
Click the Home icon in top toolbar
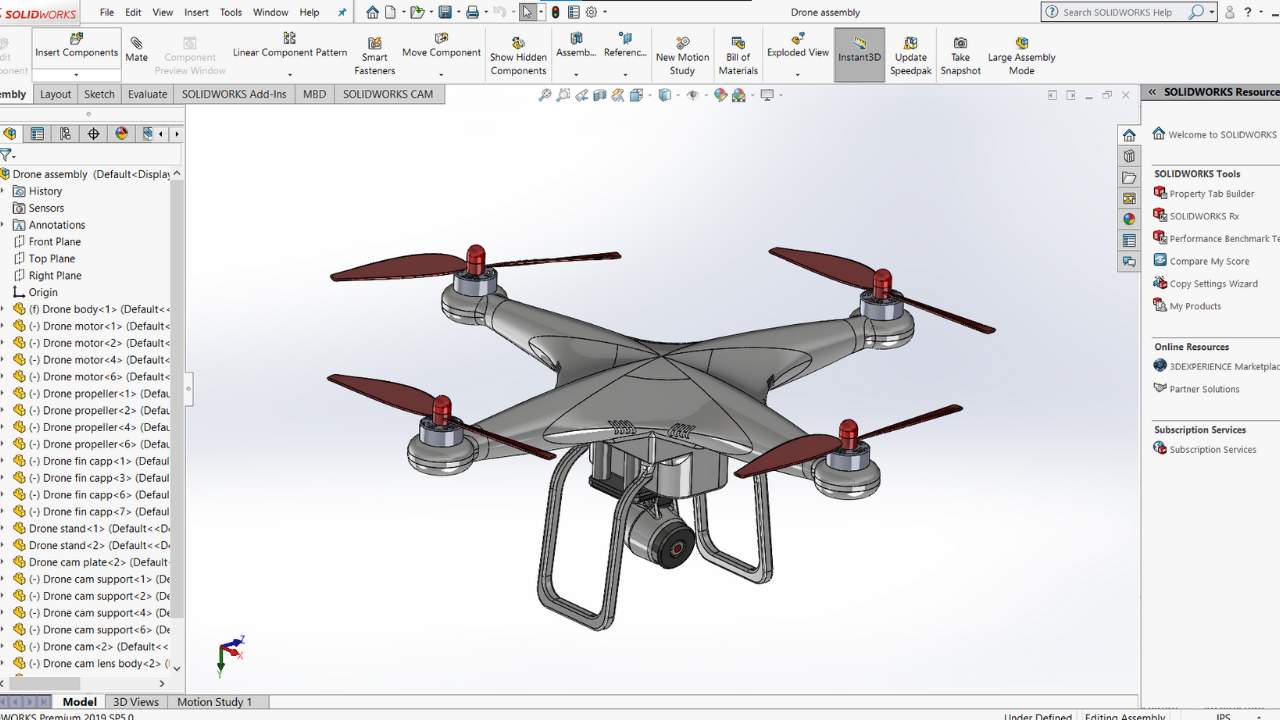(x=373, y=12)
